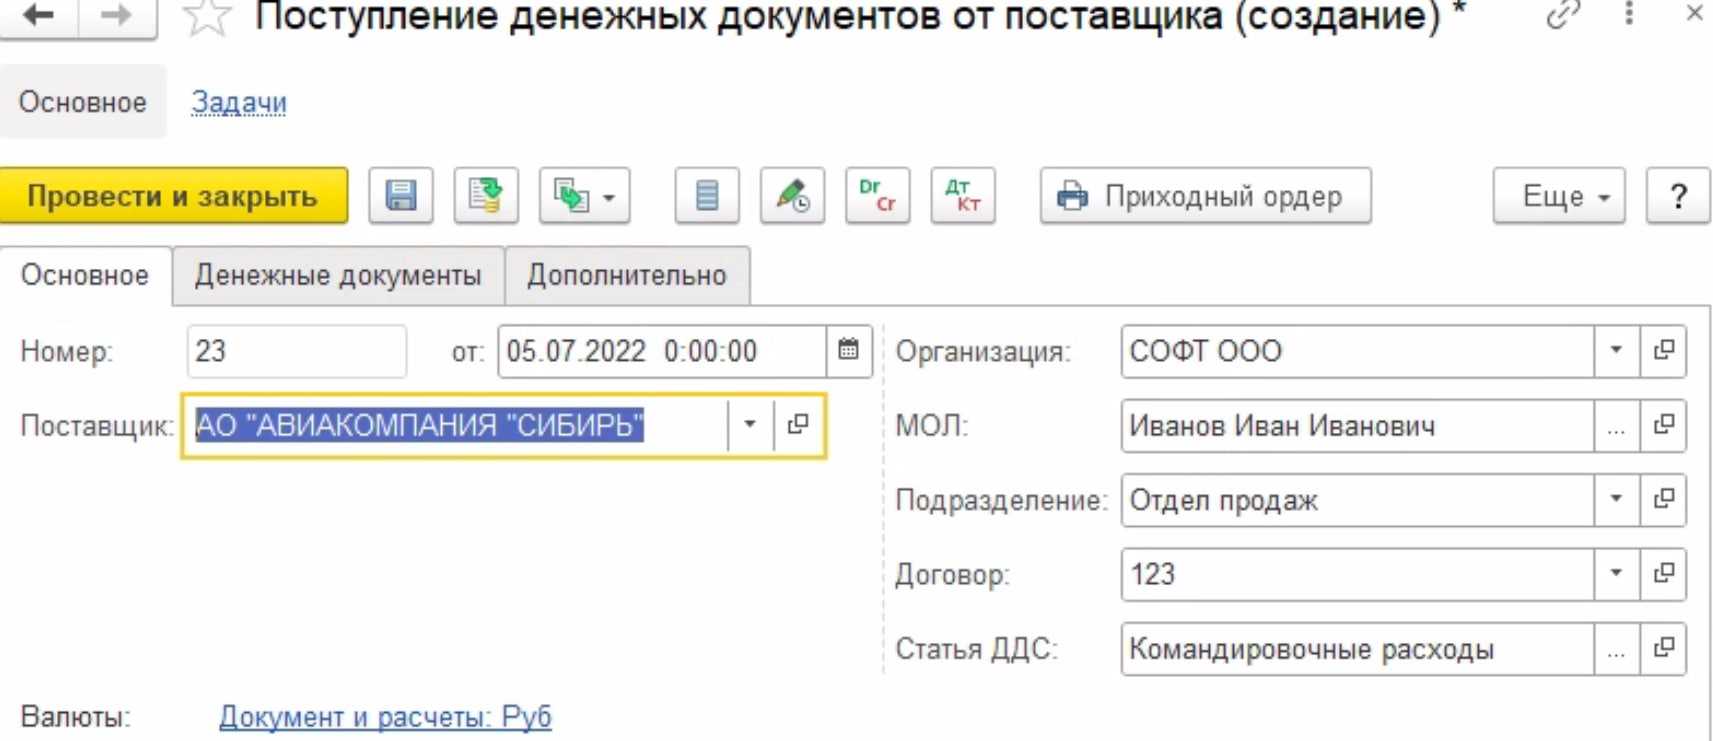1713x741 pixels.
Task: Choose Статья ДДС via ellipsis button
Action: click(x=1616, y=649)
